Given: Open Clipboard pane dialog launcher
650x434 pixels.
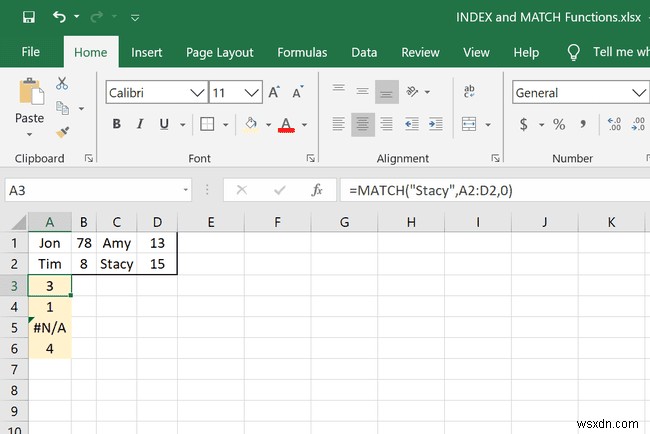Looking at the screenshot, I should [x=89, y=158].
